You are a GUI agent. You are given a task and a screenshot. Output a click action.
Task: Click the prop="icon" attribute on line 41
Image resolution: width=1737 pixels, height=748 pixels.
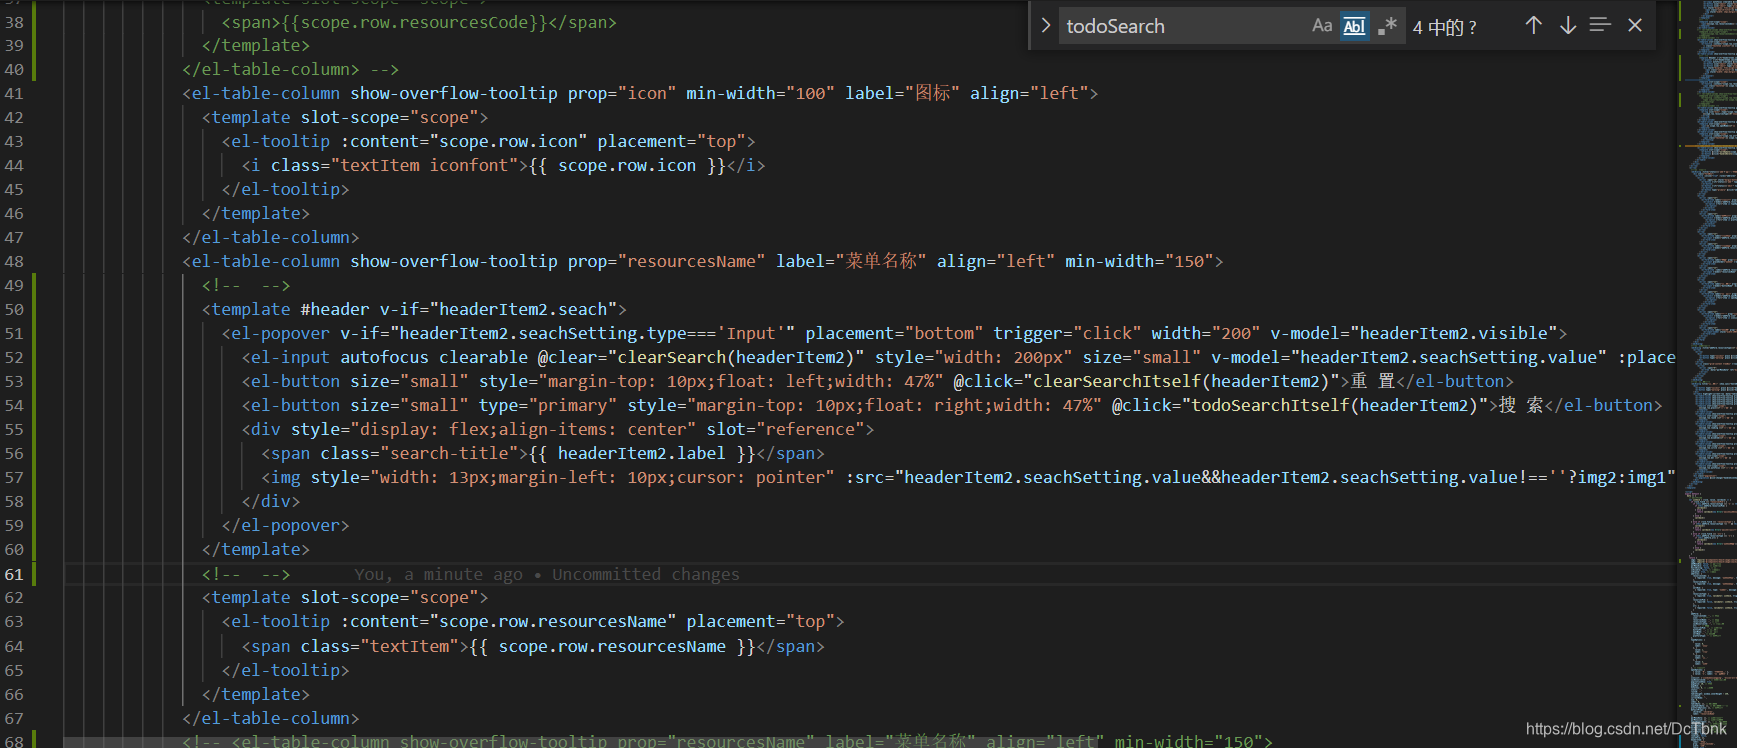(x=622, y=93)
